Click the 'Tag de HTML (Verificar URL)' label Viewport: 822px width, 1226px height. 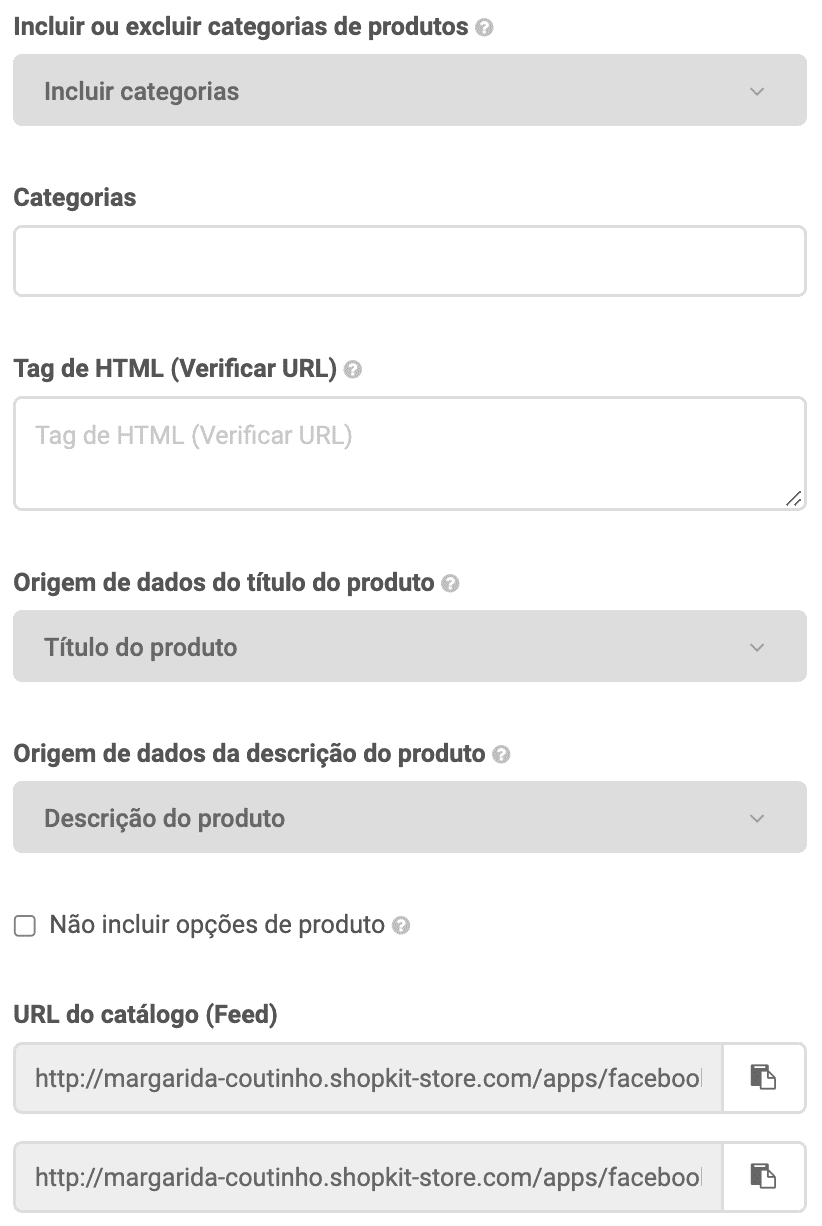175,369
